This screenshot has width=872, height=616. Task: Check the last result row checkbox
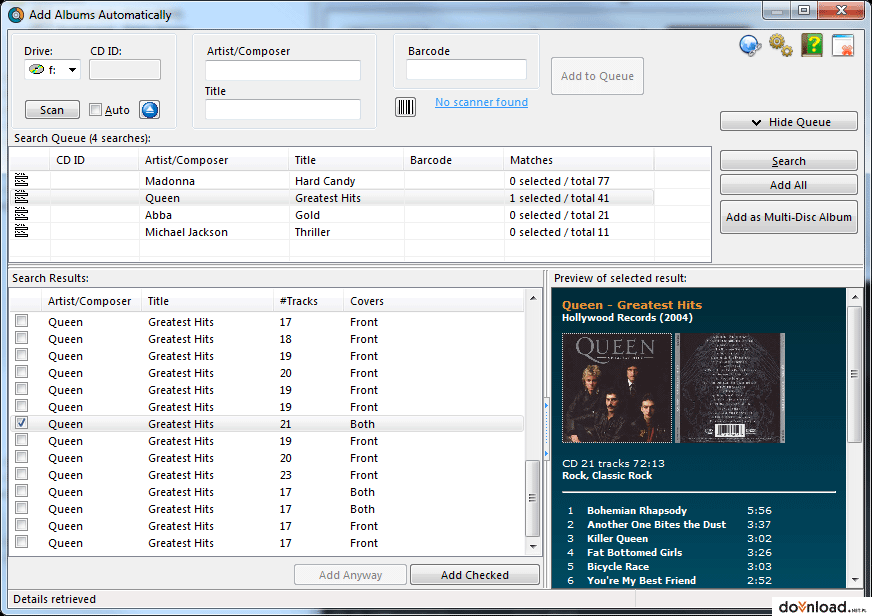coord(22,542)
